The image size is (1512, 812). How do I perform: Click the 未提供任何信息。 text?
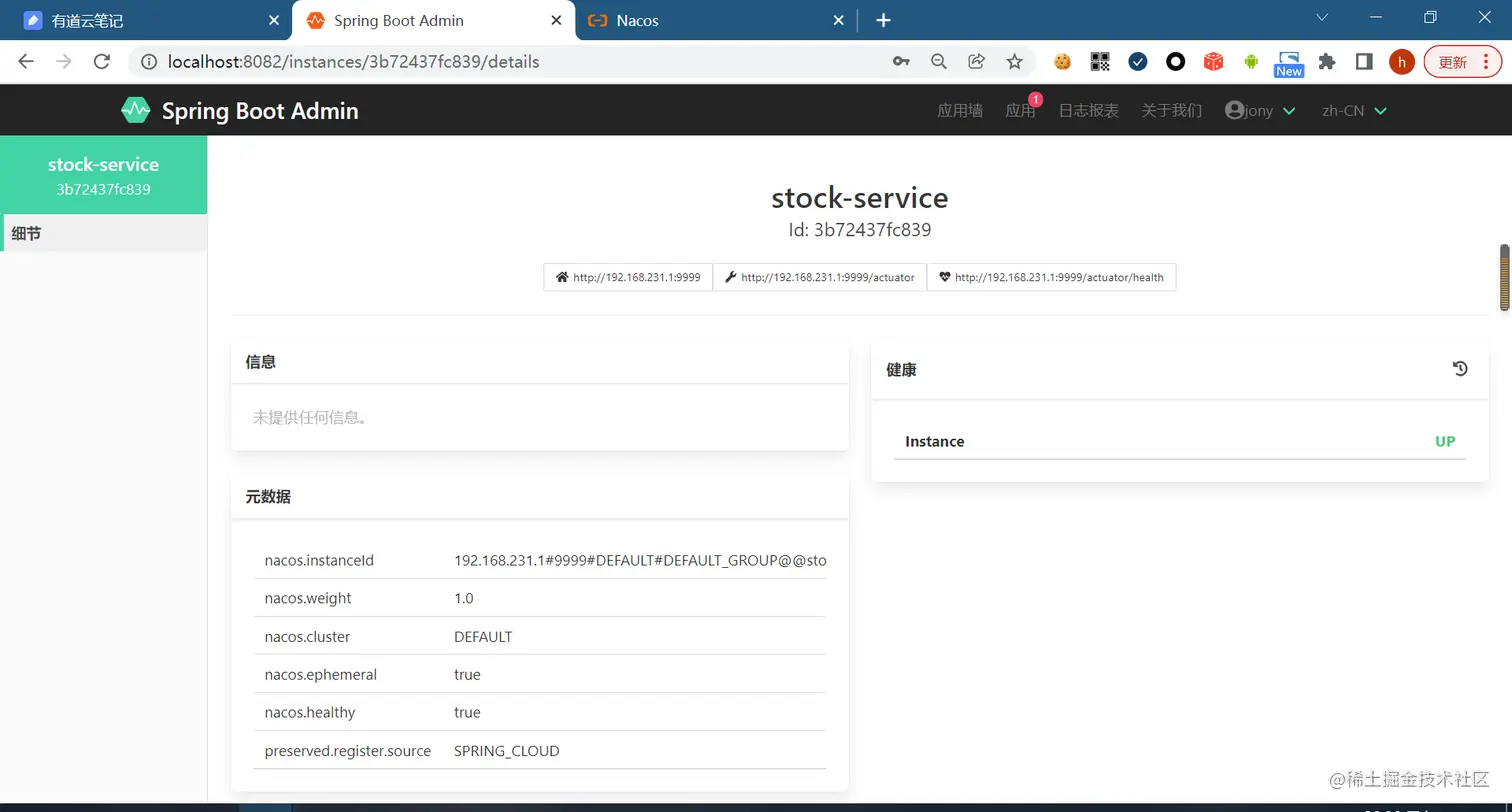click(x=311, y=417)
